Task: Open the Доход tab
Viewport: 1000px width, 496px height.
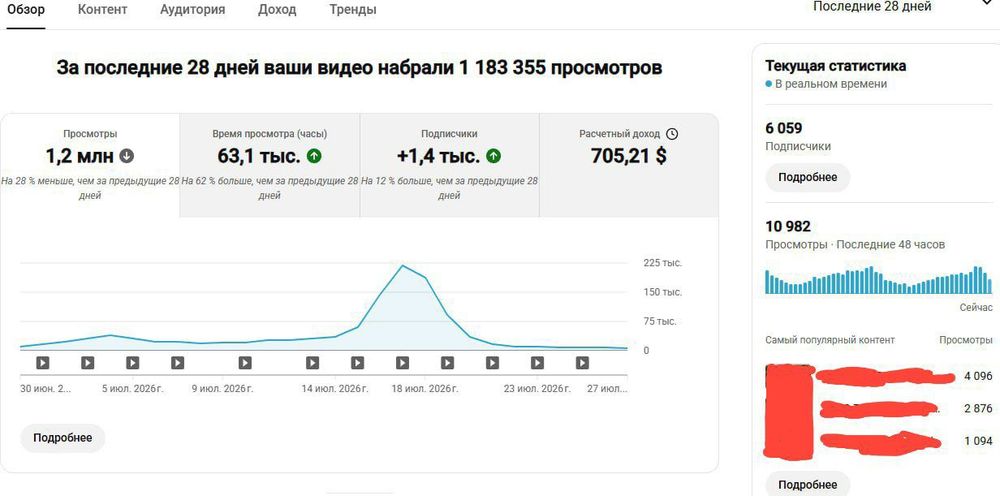Action: click(x=277, y=10)
